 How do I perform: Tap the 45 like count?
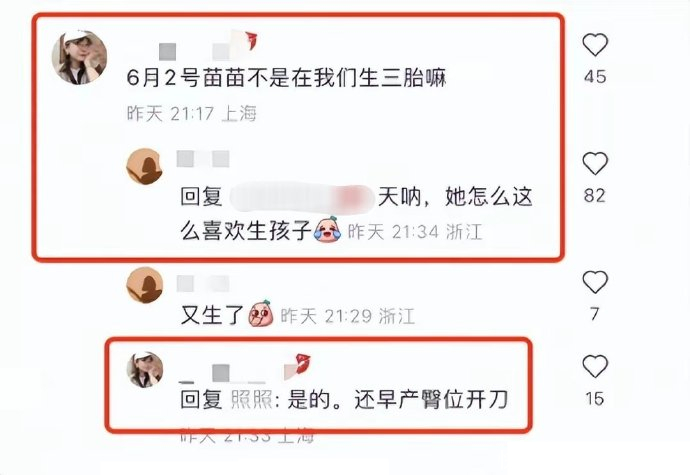(595, 77)
